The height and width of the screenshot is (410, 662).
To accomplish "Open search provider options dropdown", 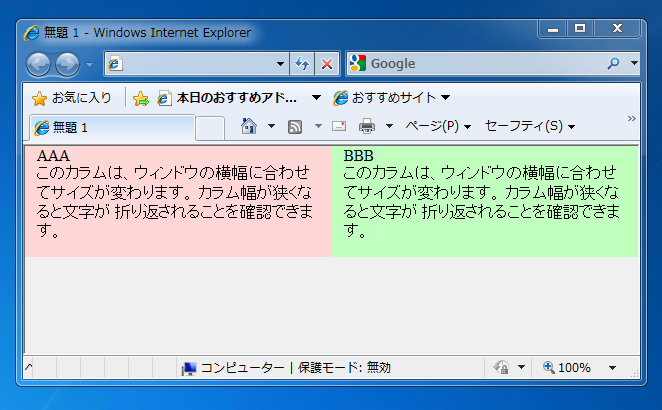I will coord(634,63).
